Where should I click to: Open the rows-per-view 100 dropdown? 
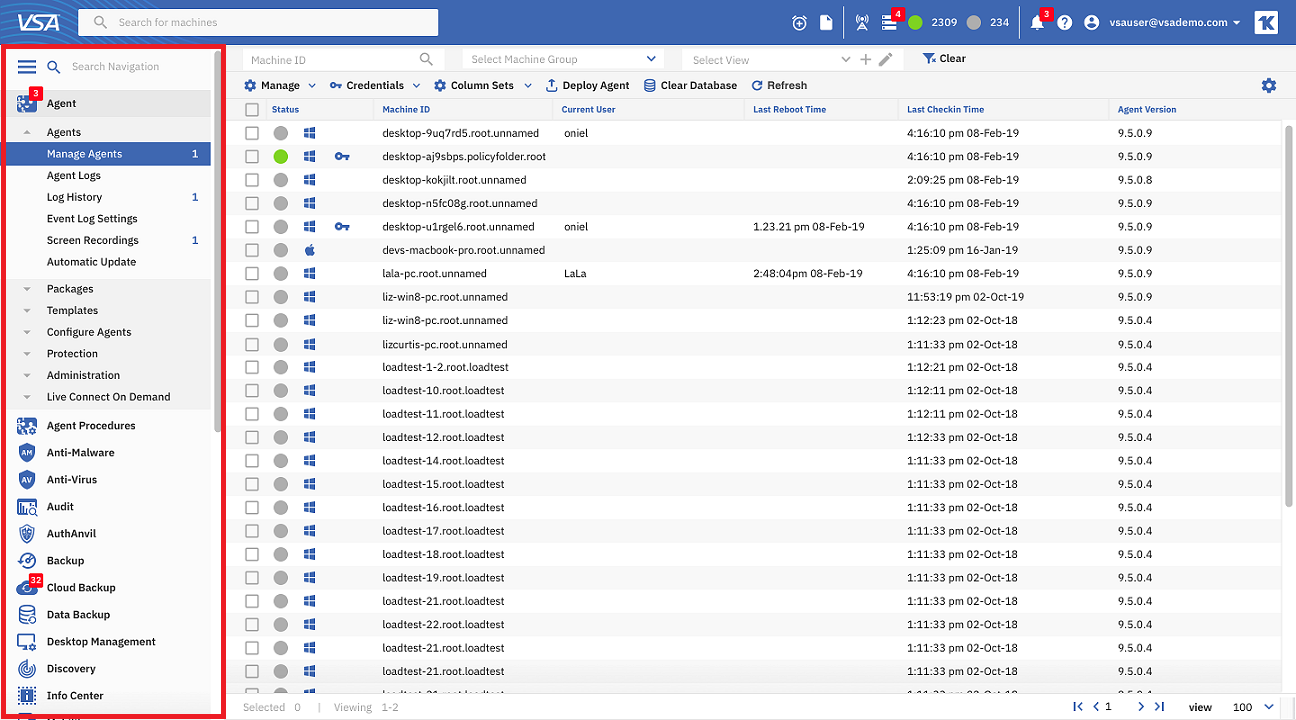click(1254, 707)
